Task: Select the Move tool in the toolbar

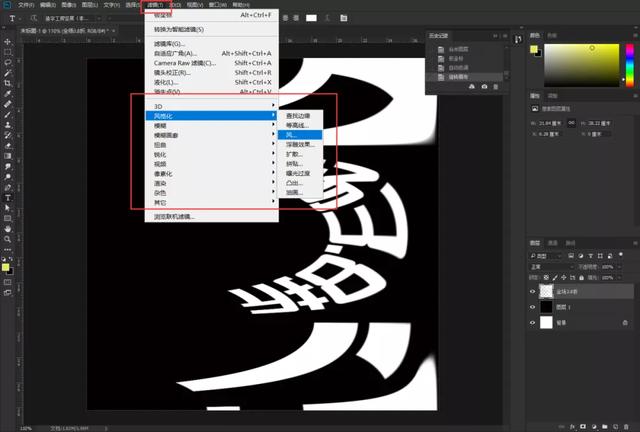Action: [8, 38]
